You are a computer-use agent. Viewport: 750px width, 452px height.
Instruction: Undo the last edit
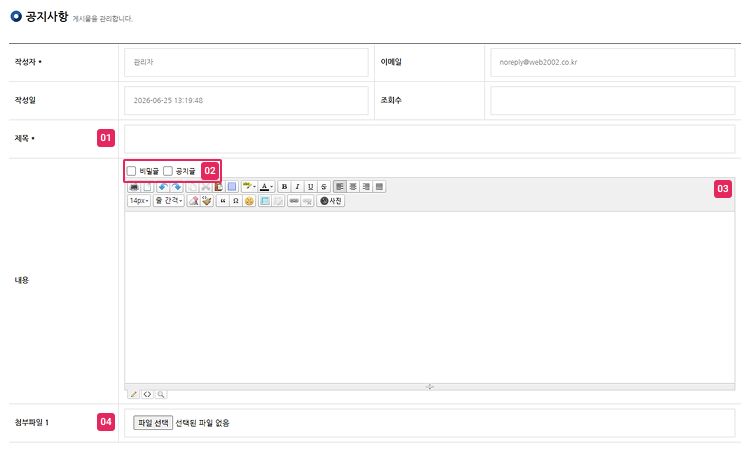click(x=163, y=187)
